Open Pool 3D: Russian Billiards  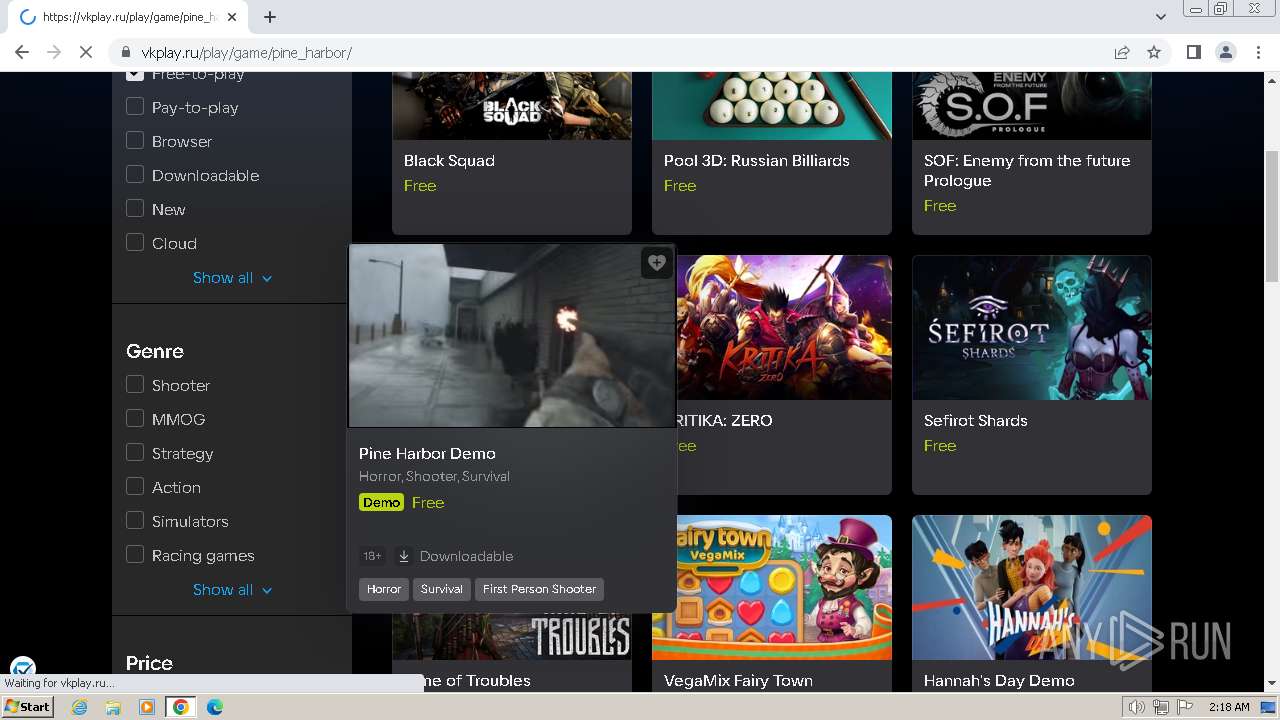(772, 152)
